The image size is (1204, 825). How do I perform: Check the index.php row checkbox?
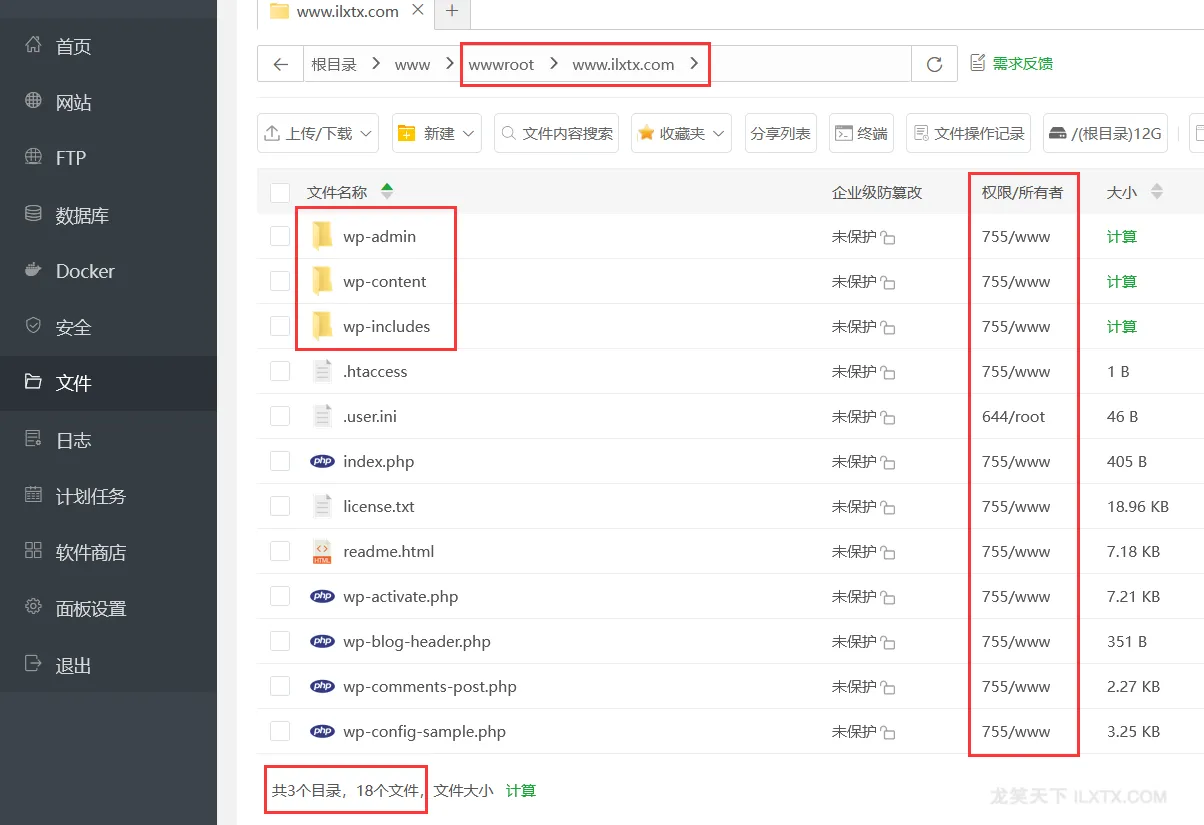click(x=280, y=461)
